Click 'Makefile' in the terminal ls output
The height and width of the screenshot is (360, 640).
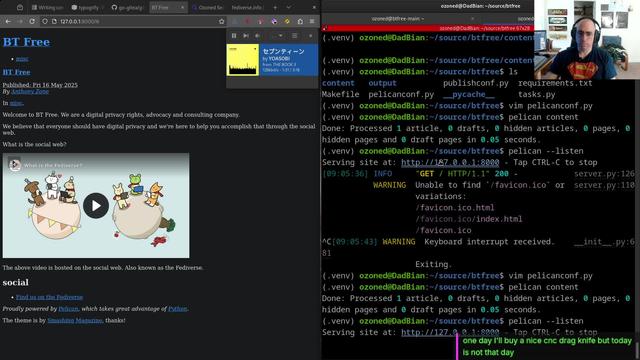[340, 94]
